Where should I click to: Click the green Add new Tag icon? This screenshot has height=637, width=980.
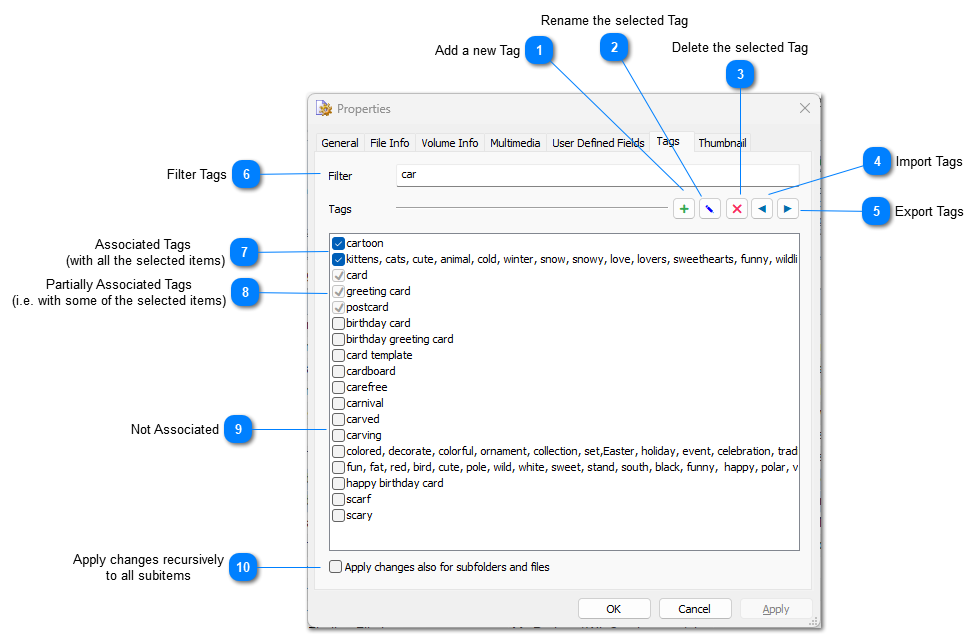click(684, 209)
